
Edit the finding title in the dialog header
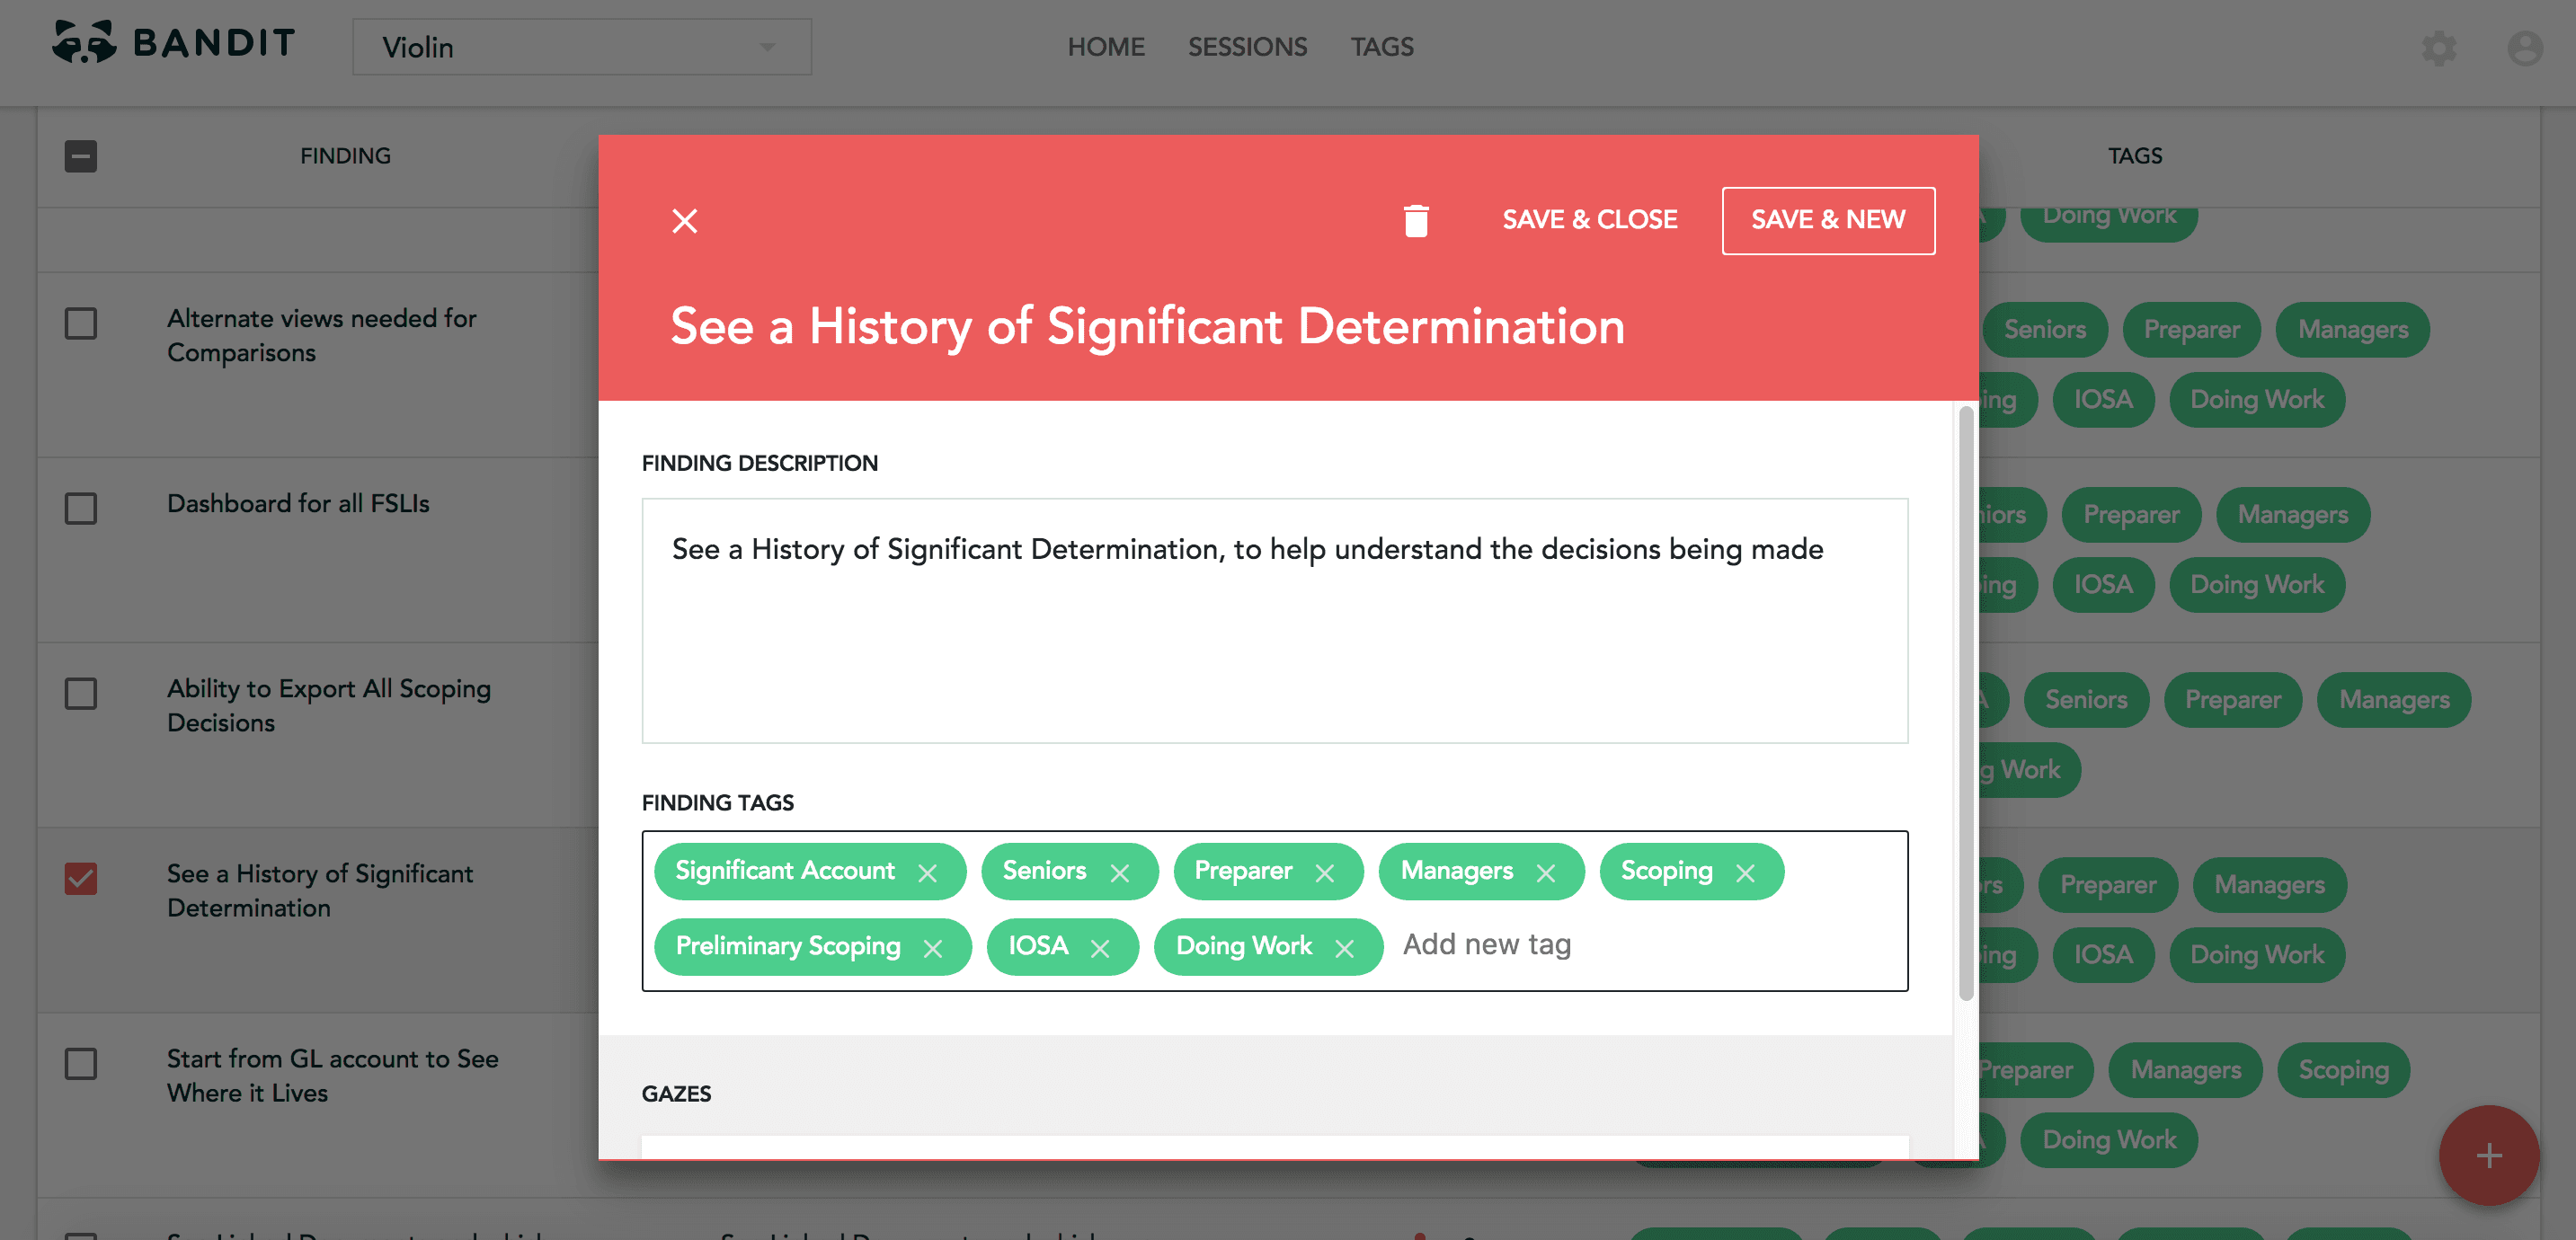(x=1147, y=327)
